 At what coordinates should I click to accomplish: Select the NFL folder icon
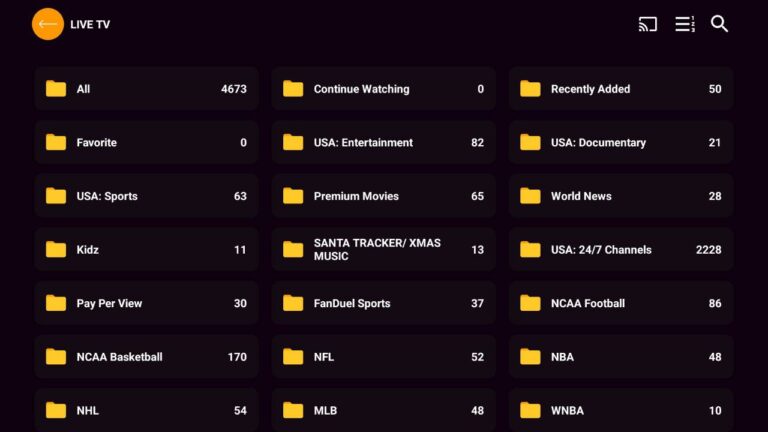[x=293, y=357]
